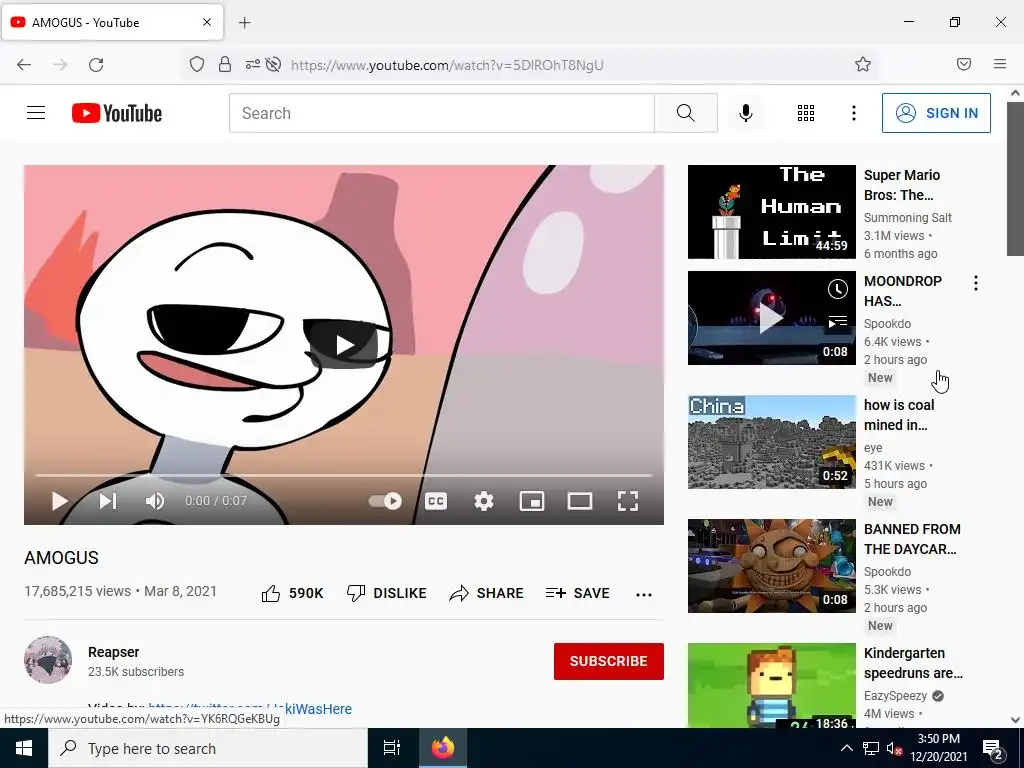Open the Windows notification center
The width and height of the screenshot is (1024, 768).
(993, 748)
